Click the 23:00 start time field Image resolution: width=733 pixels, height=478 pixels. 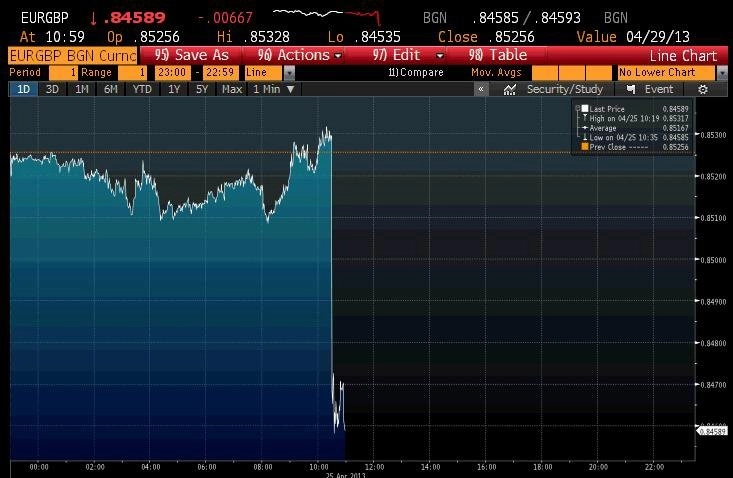pos(172,73)
